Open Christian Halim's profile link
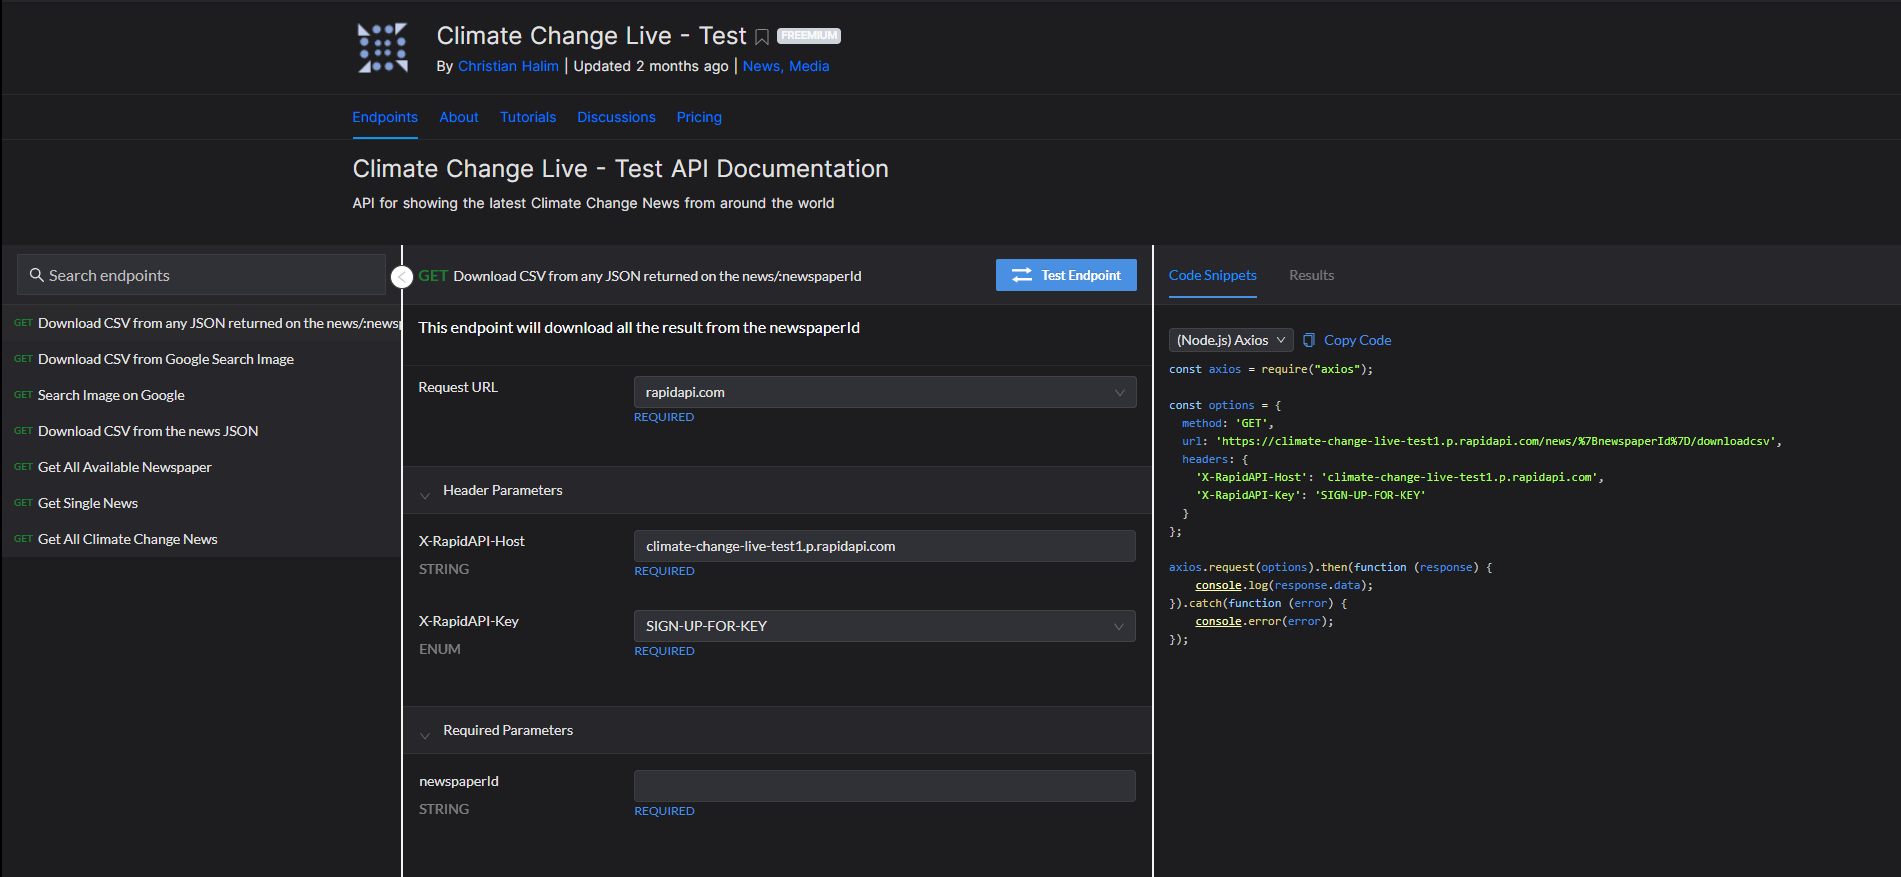 coord(508,66)
